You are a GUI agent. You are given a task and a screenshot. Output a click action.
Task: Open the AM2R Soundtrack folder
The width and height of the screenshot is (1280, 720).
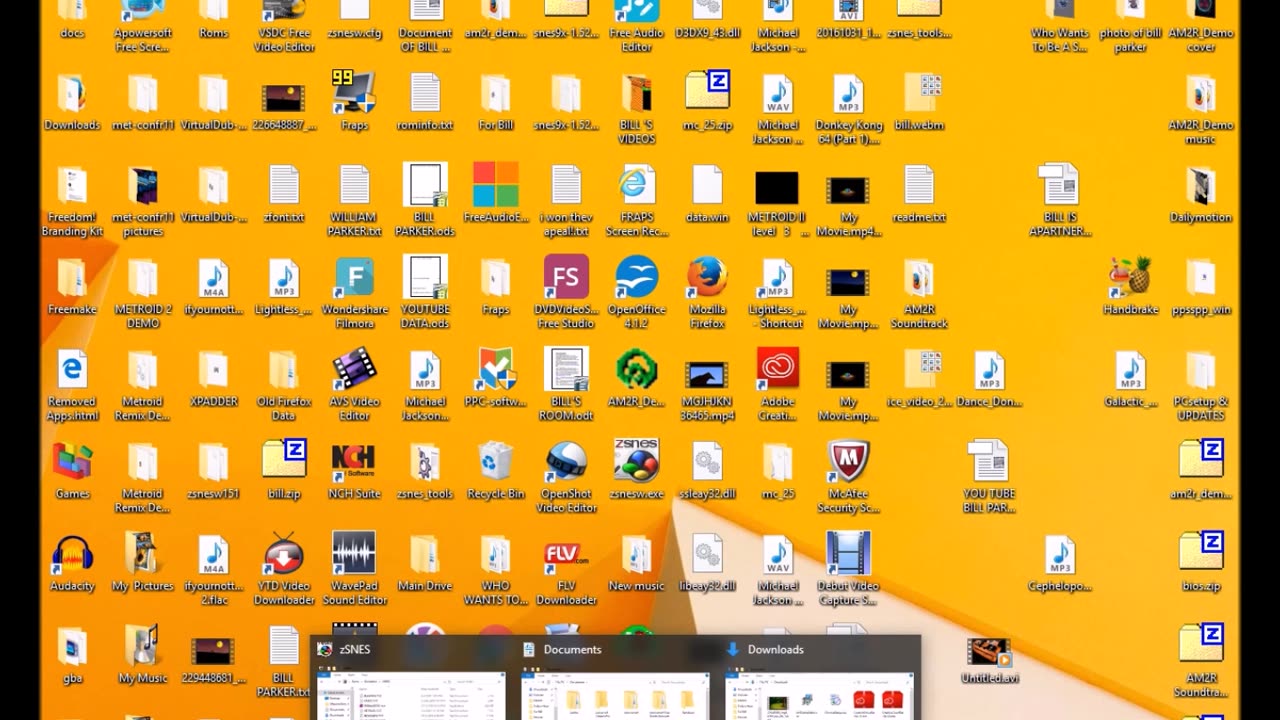(918, 279)
